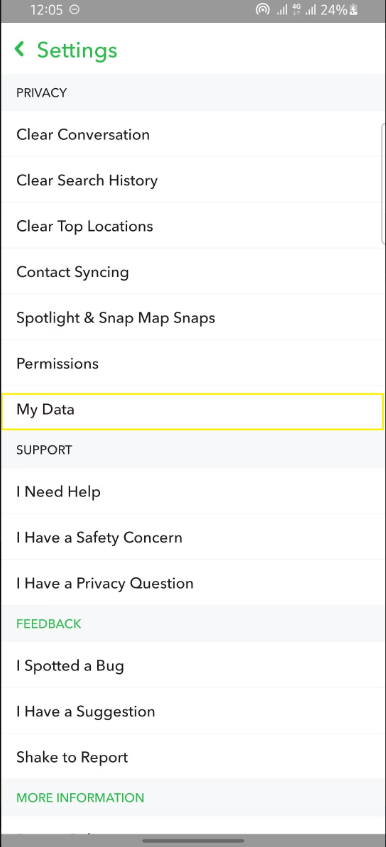The height and width of the screenshot is (847, 386).
Task: Tap I Have a Suggestion
Action: pyautogui.click(x=192, y=711)
